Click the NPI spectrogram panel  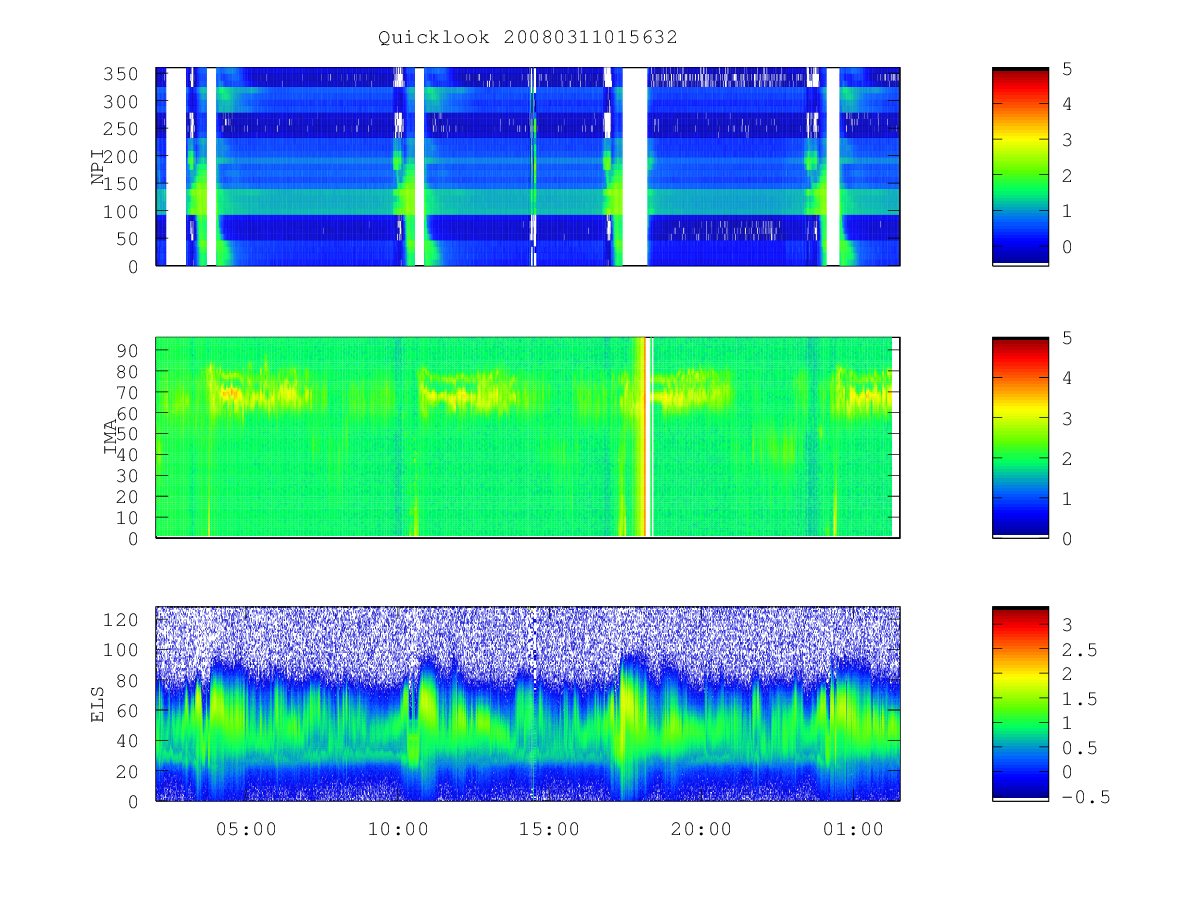[x=528, y=167]
